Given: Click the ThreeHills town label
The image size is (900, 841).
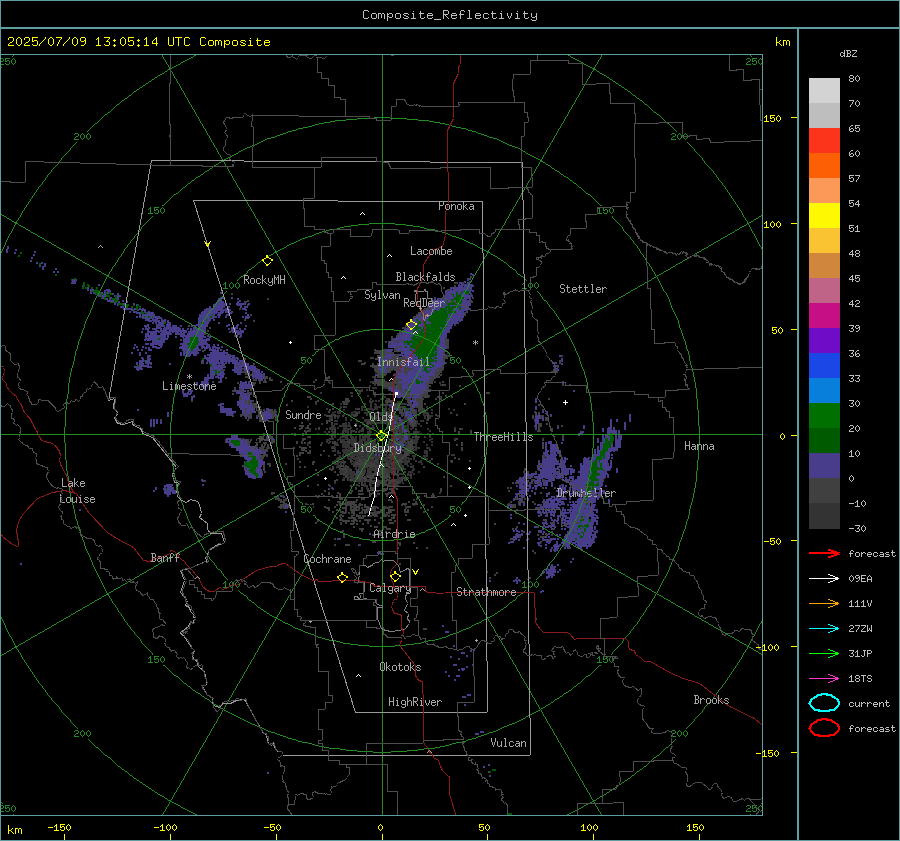Looking at the screenshot, I should [503, 437].
